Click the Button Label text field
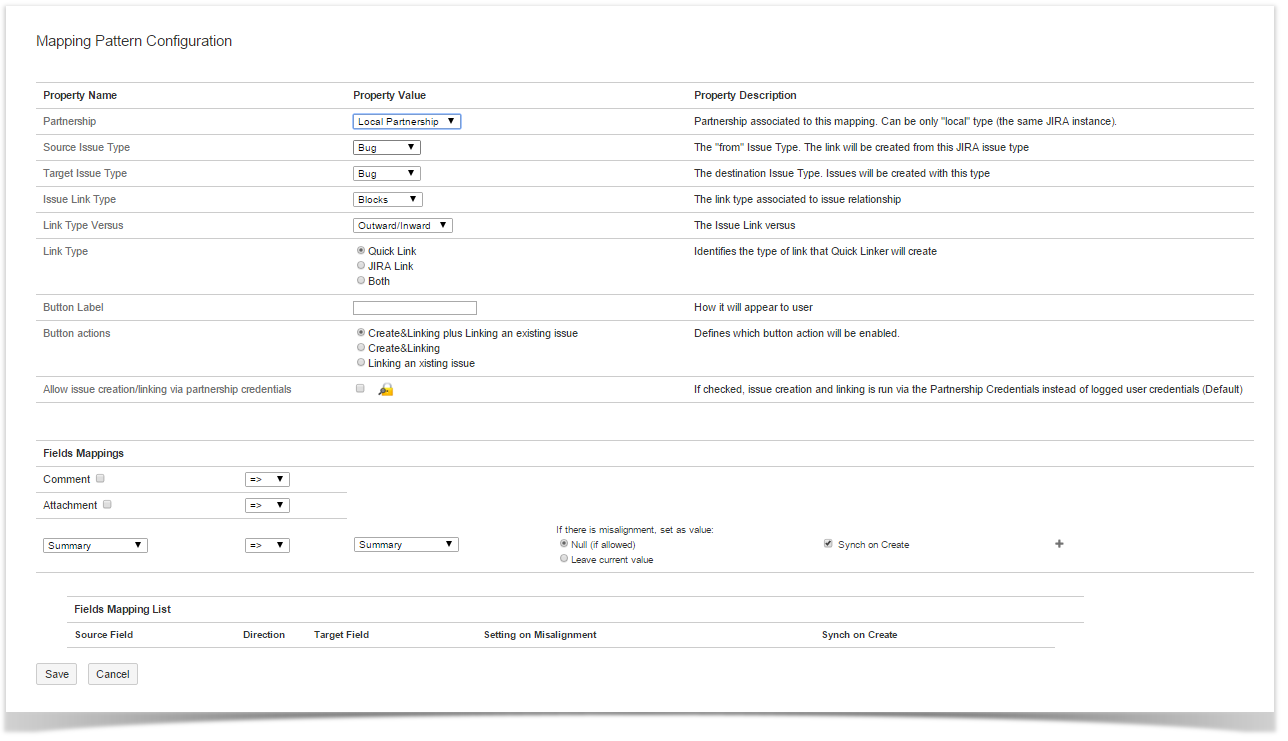This screenshot has width=1288, height=741. point(414,308)
